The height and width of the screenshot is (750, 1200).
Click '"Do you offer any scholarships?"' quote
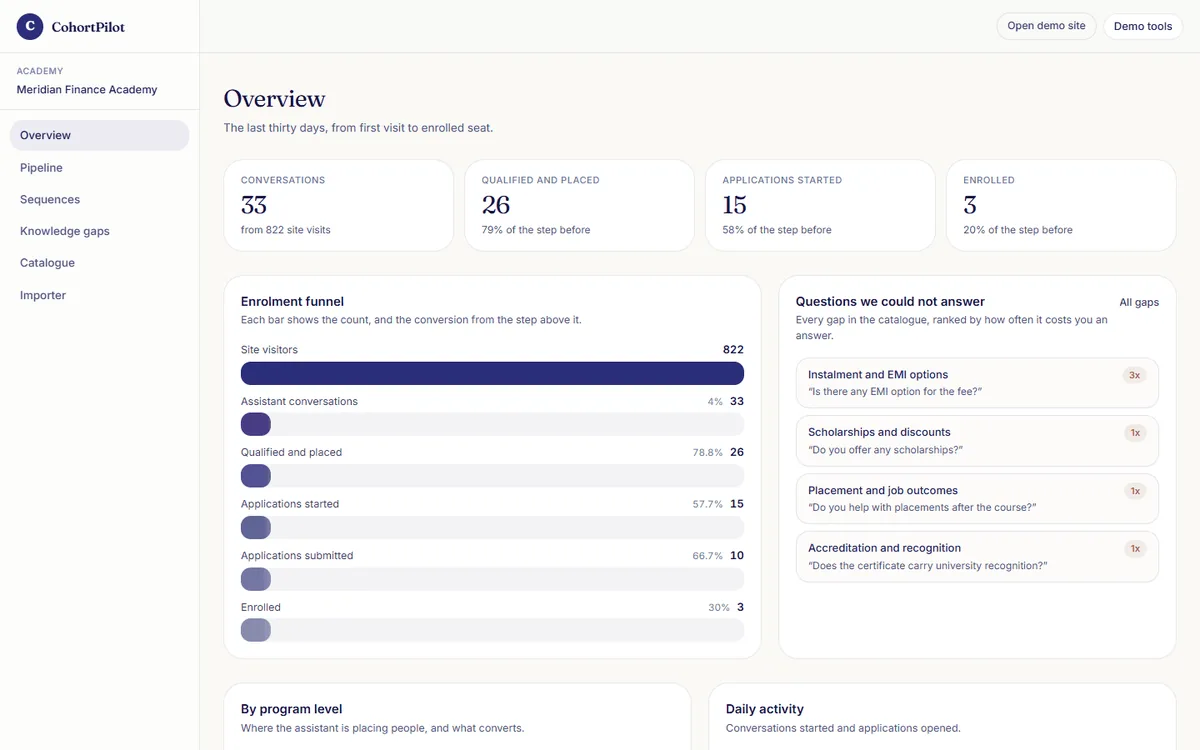[x=885, y=450]
